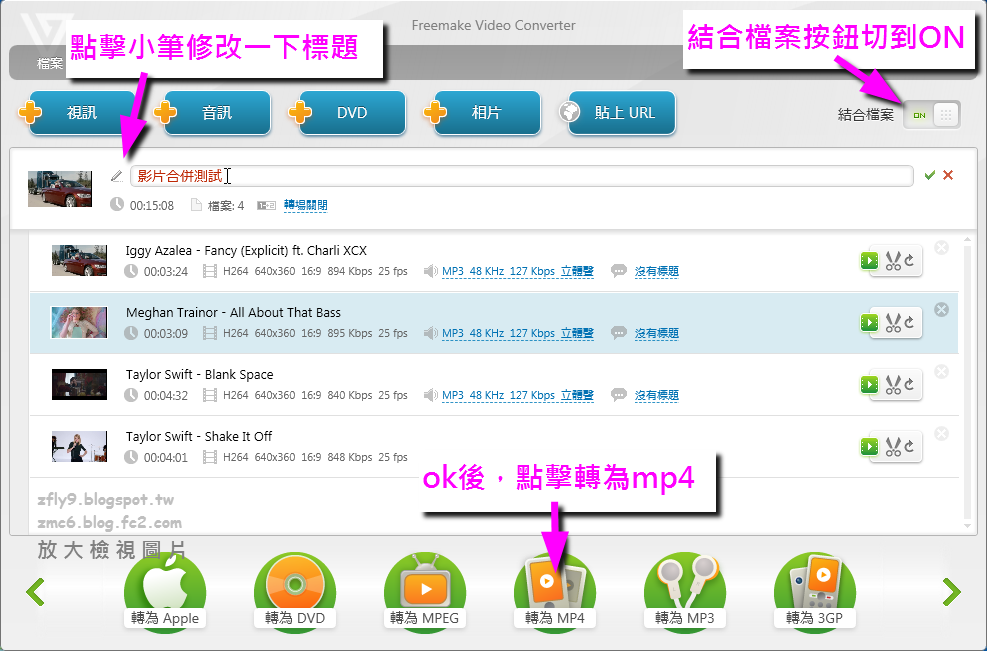Viewport: 987px width, 651px height.
Task: Play the Blank Space video preview
Action: coord(869,385)
